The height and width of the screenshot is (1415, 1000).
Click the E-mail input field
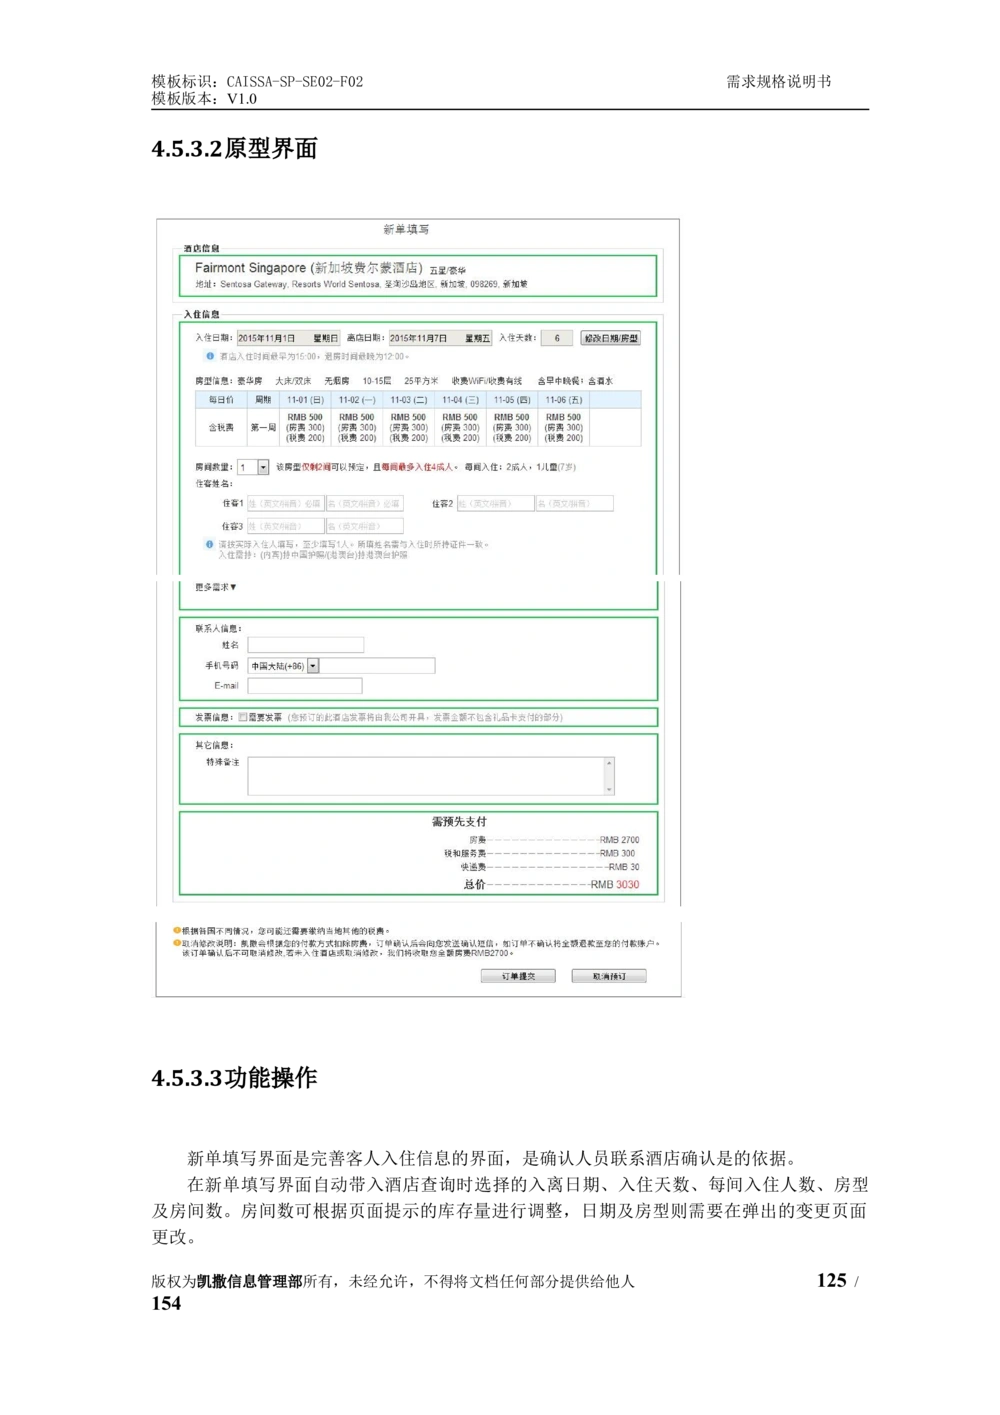pyautogui.click(x=305, y=685)
